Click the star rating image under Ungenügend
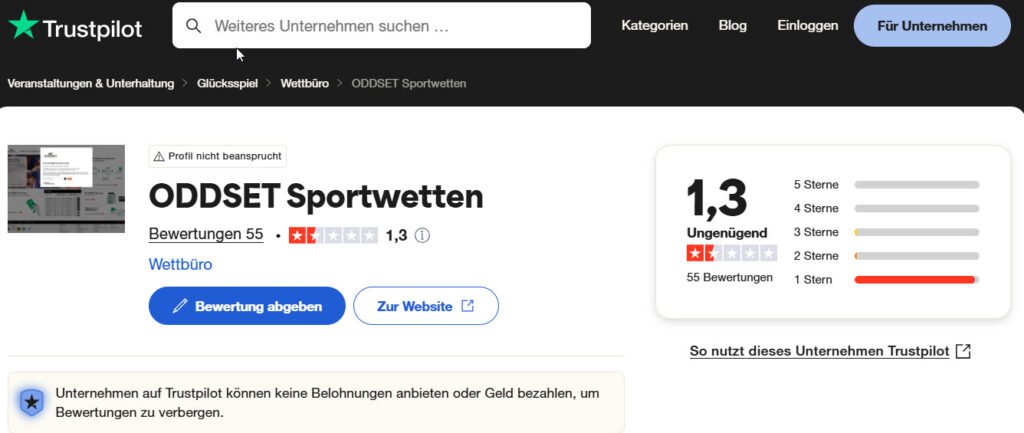Screen dimensions: 1024x433 pyautogui.click(x=731, y=253)
